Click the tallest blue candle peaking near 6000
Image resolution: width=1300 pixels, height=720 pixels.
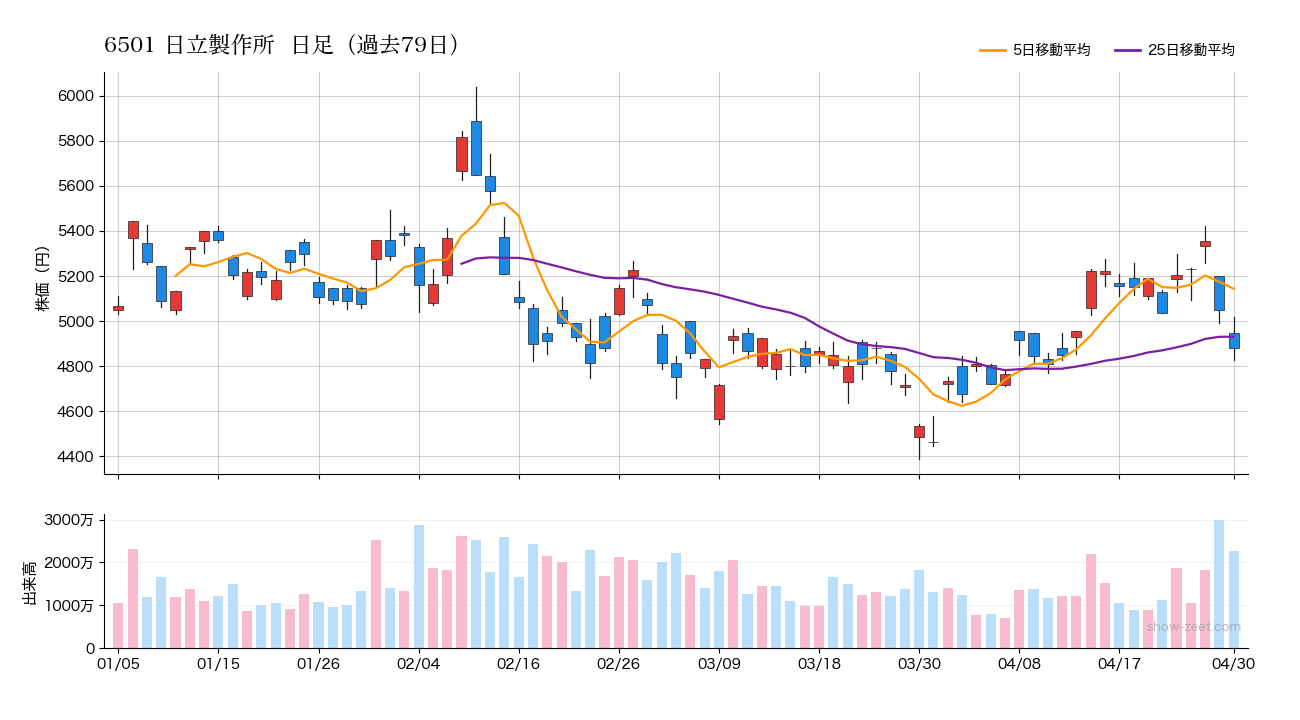pos(476,148)
